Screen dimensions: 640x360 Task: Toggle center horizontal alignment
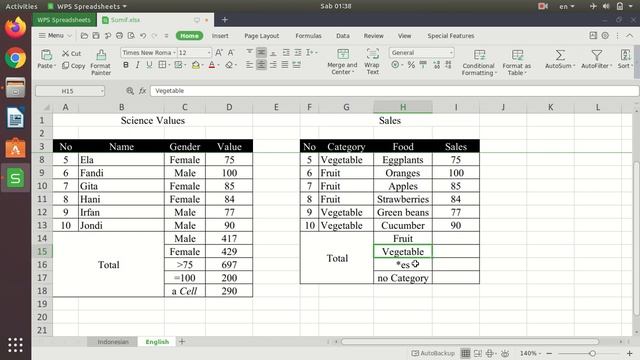[x=261, y=65]
